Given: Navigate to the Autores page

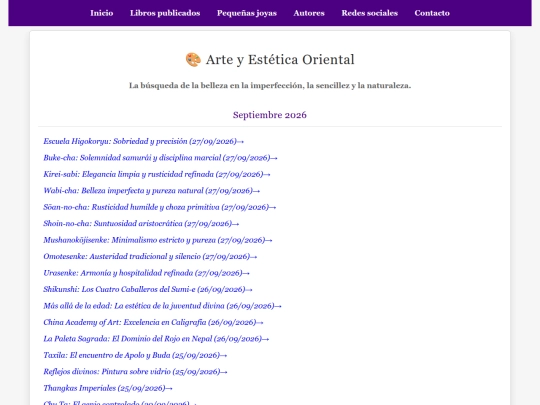Looking at the screenshot, I should point(309,13).
